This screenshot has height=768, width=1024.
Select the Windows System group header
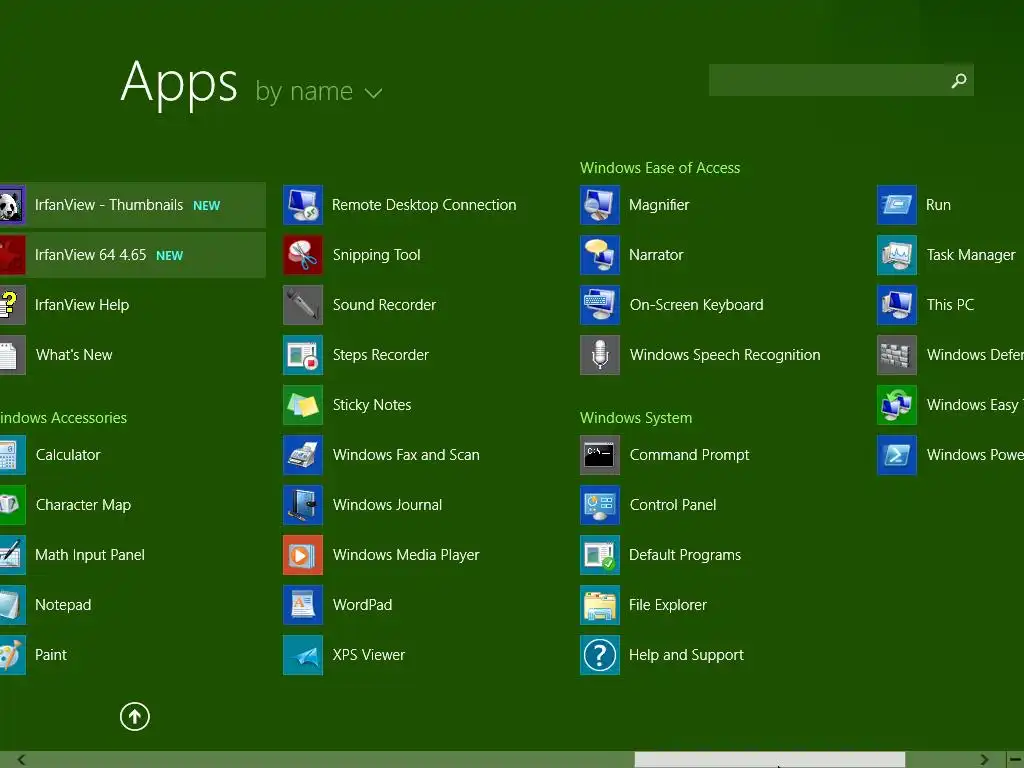635,418
